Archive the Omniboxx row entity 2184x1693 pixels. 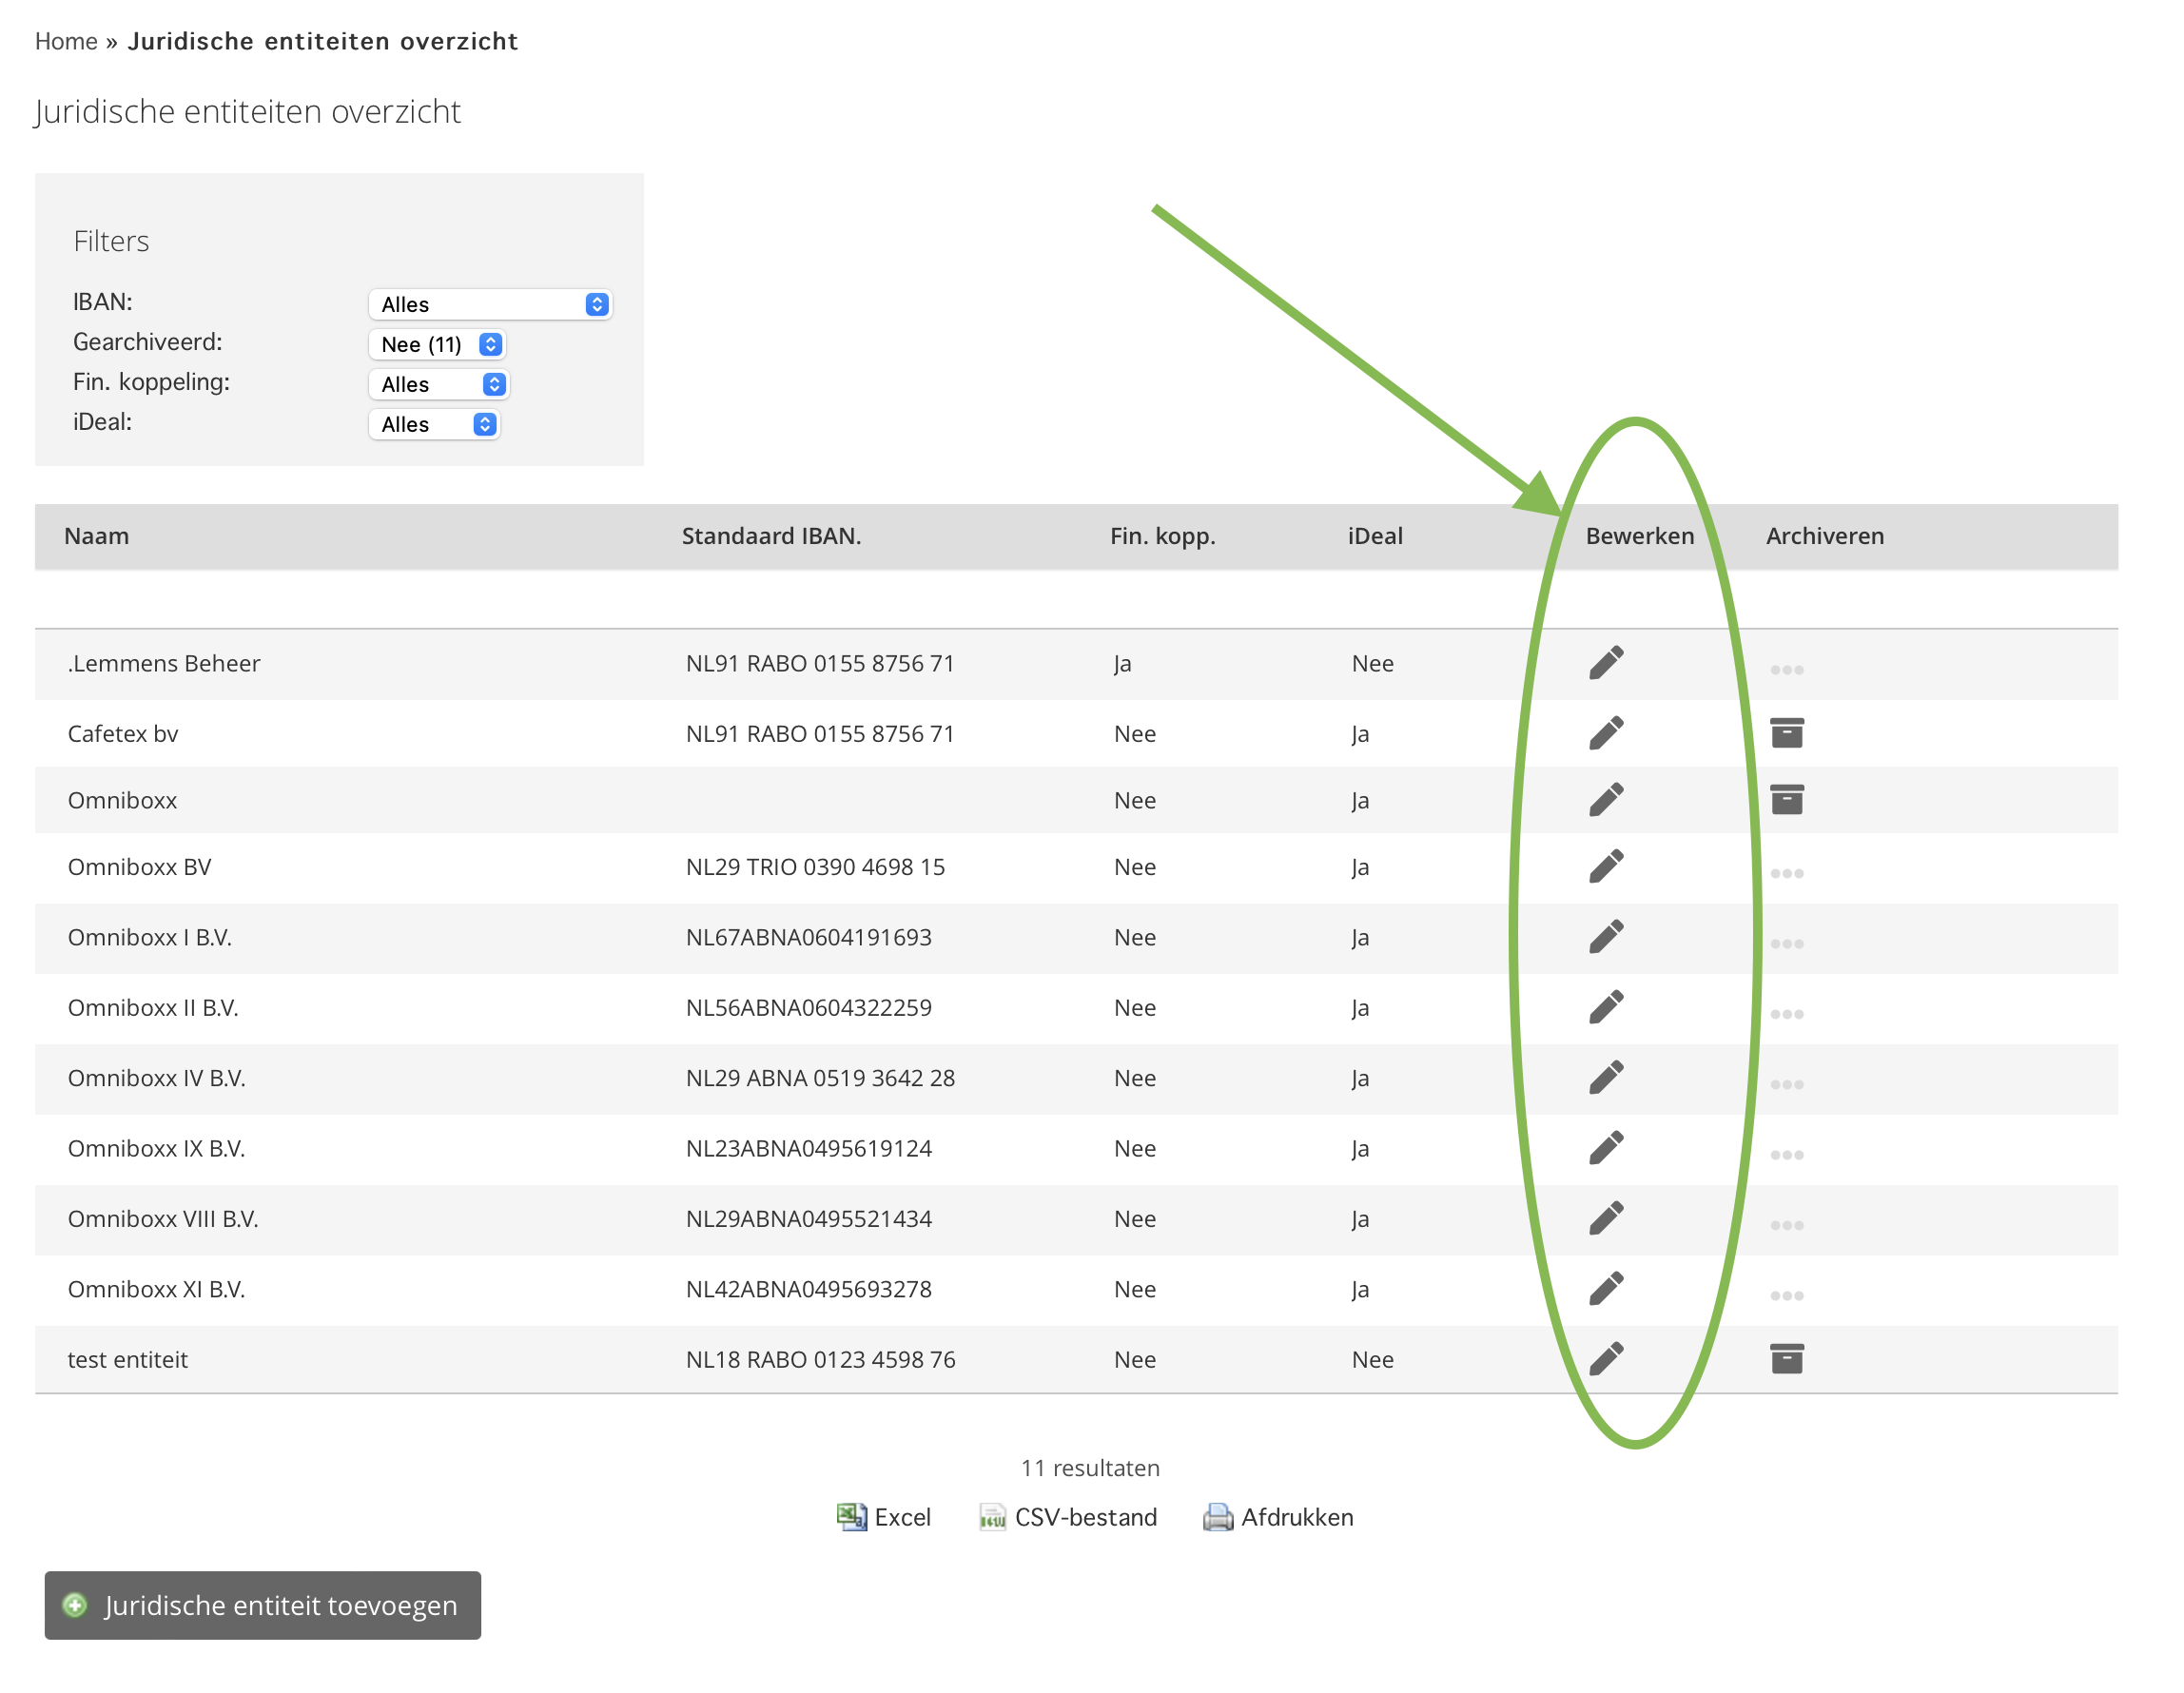click(1786, 800)
